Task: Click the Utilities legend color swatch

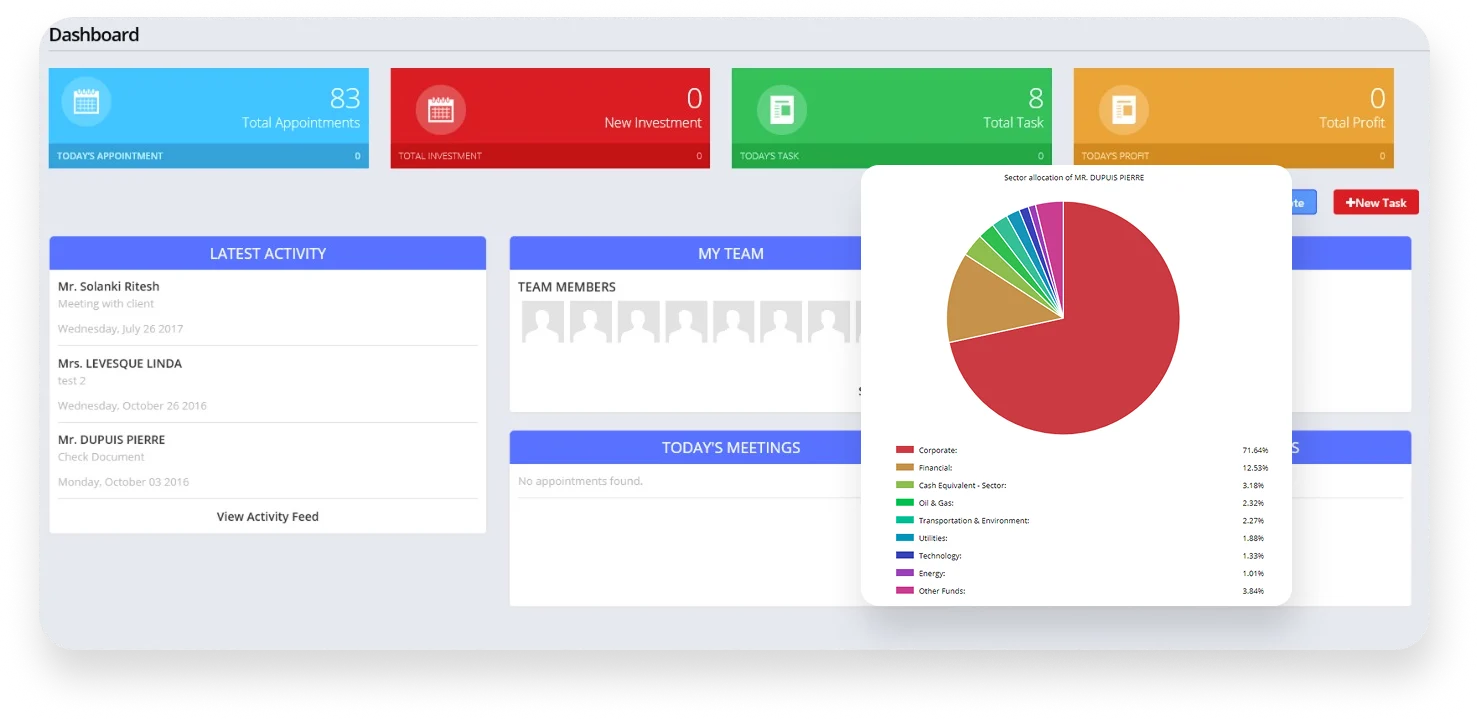Action: pyautogui.click(x=905, y=538)
